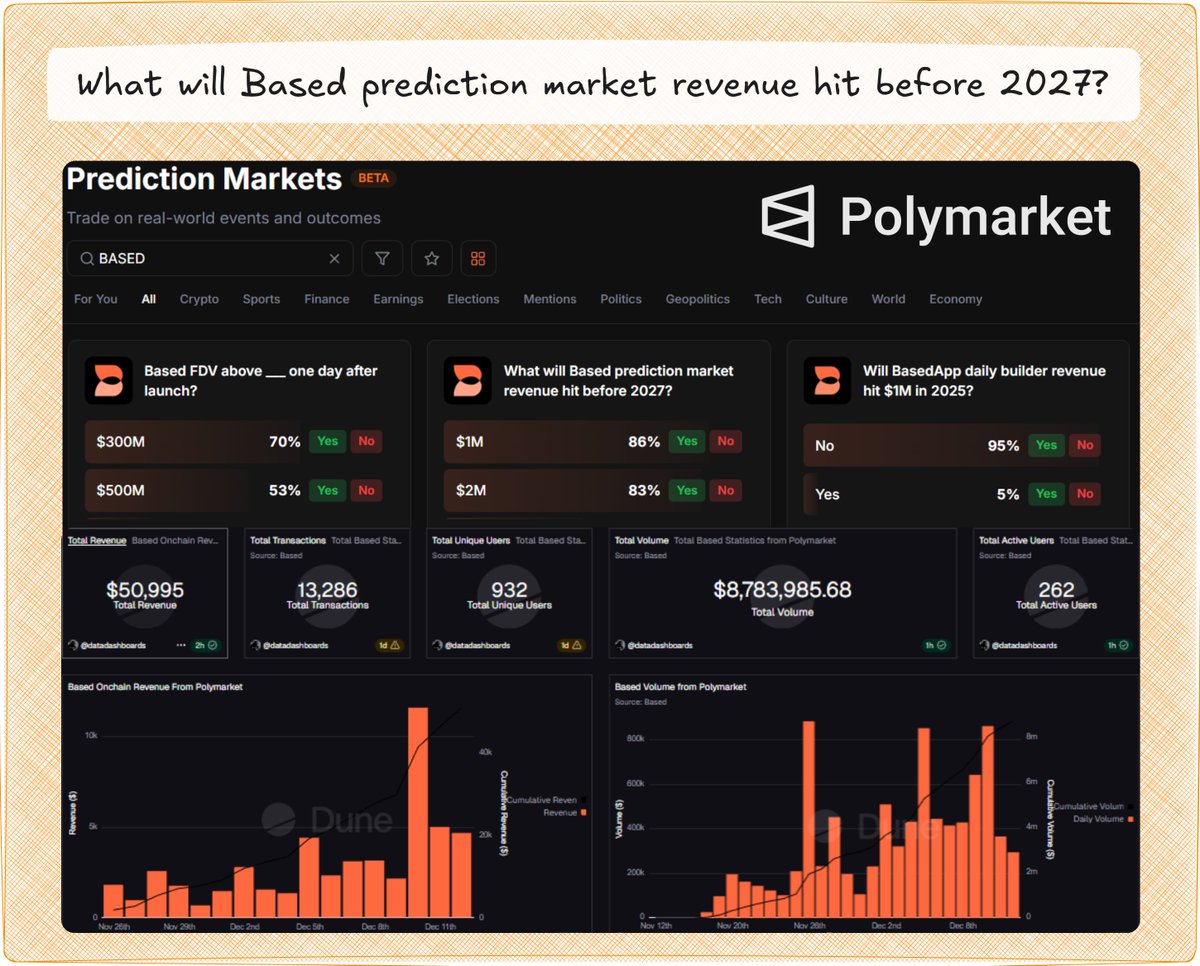Click the 1d warning badge on Total Transactions
This screenshot has width=1200, height=966.
389,646
